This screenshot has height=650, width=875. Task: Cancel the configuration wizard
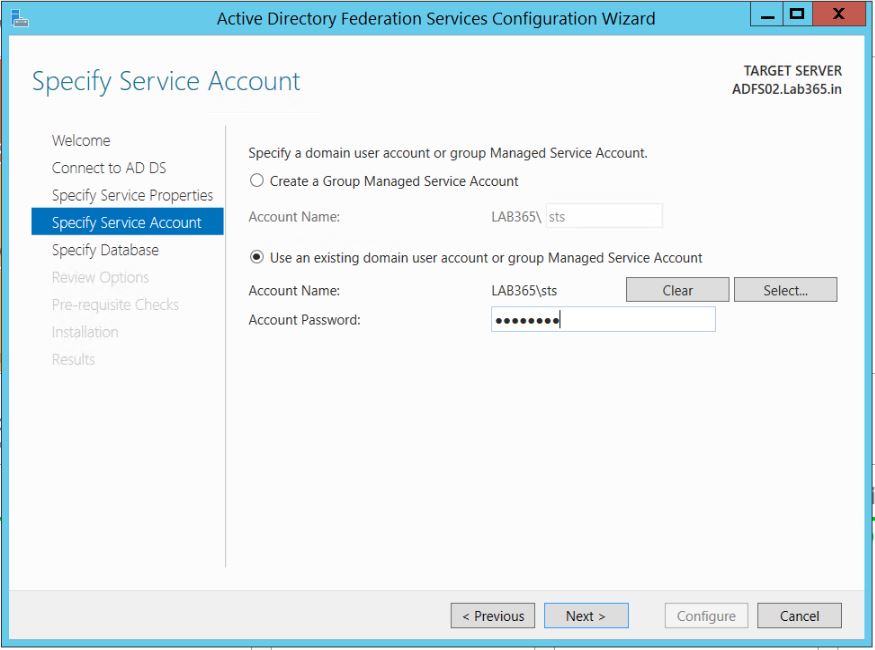coord(799,616)
